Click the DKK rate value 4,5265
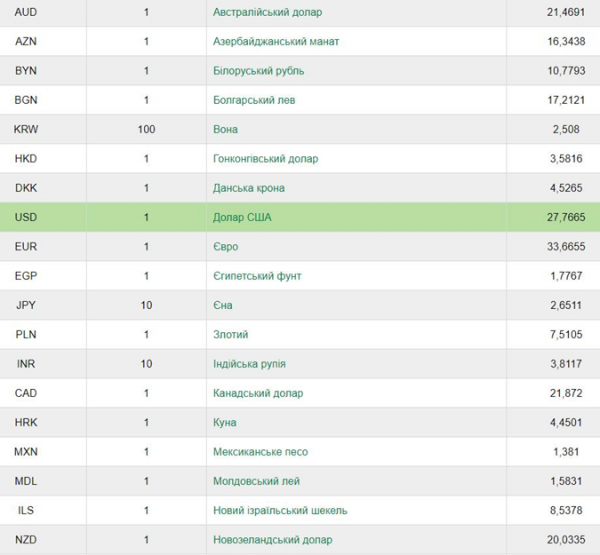The image size is (600, 555). pyautogui.click(x=566, y=188)
